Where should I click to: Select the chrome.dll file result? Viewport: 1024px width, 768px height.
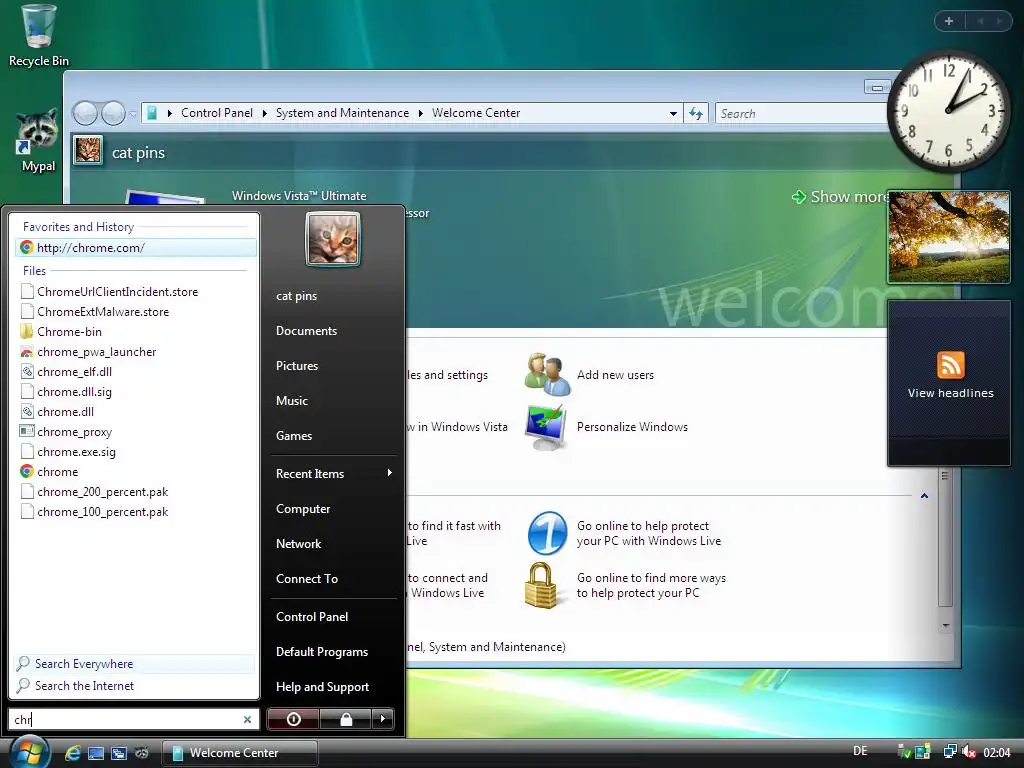(65, 412)
